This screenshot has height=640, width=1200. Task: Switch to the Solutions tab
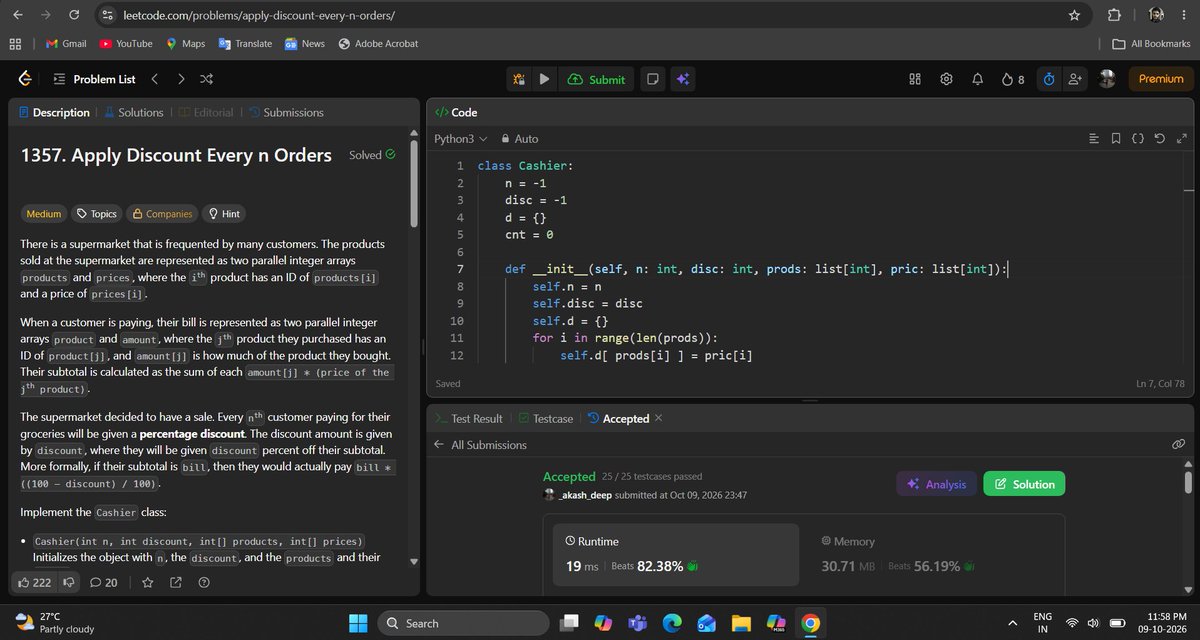coord(133,113)
